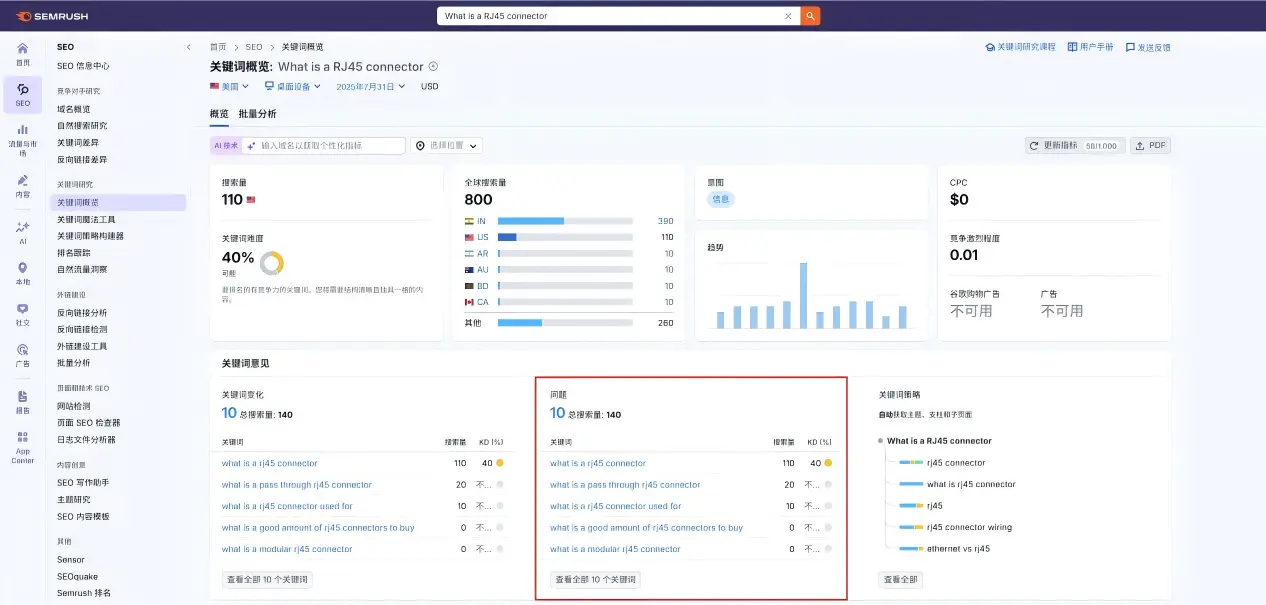The height and width of the screenshot is (605, 1266).
Task: Open 域名概览 in sidebar
Action: click(74, 109)
